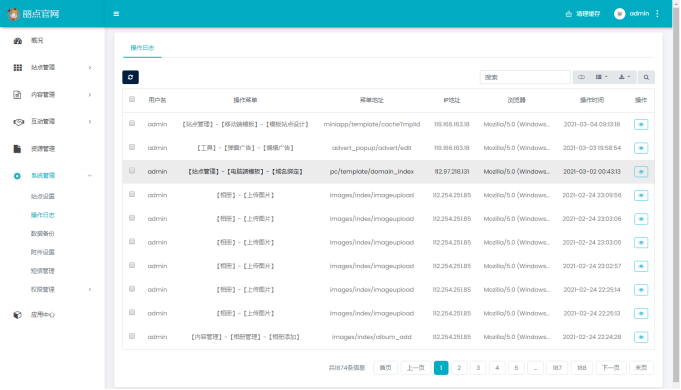This screenshot has height=390, width=681.
Task: Go to page 5 in the pagination
Action: 516,368
